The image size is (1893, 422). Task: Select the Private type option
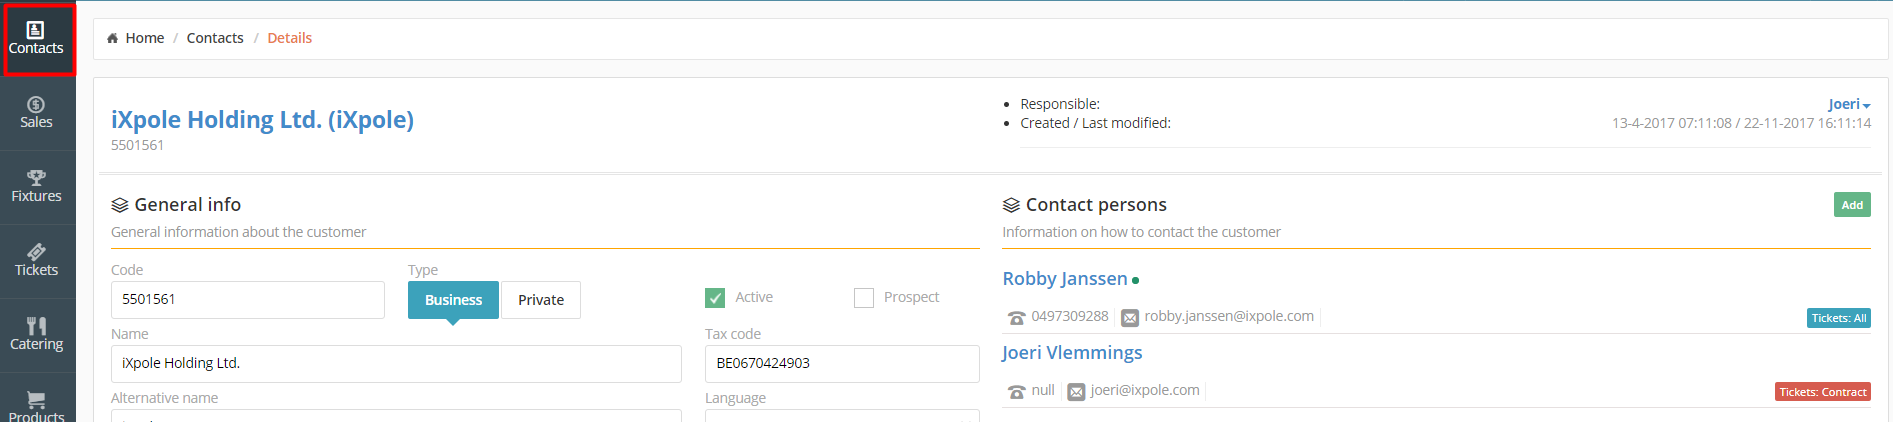pos(541,300)
